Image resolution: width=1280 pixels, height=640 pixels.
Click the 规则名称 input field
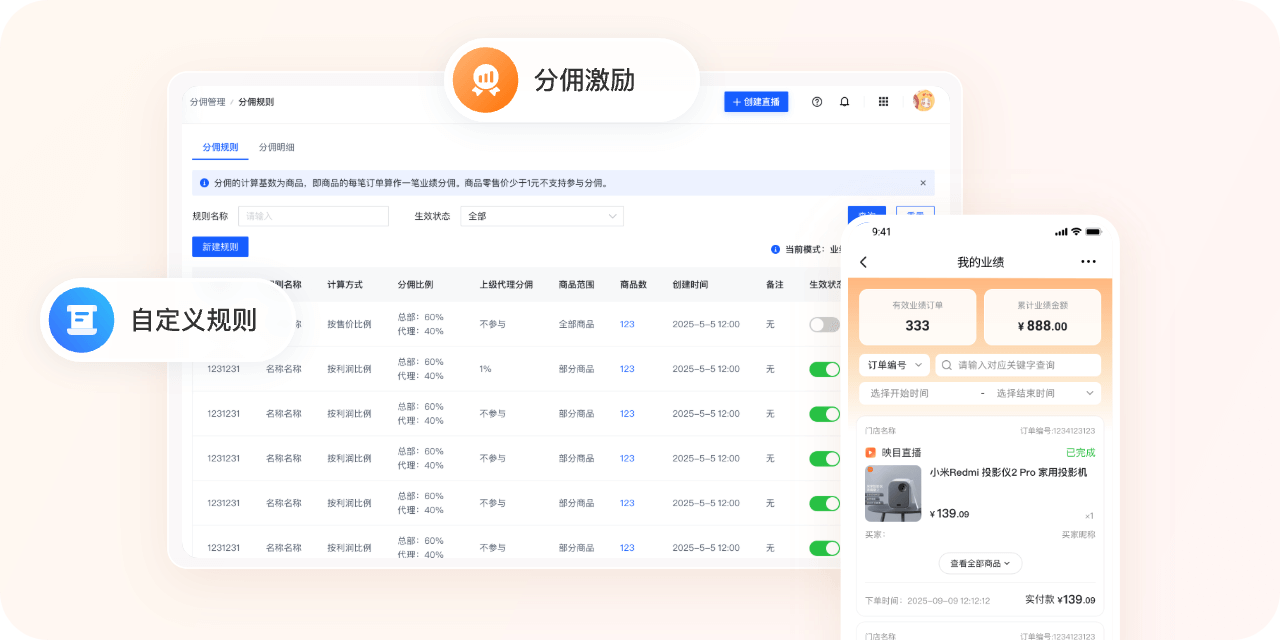tap(313, 216)
